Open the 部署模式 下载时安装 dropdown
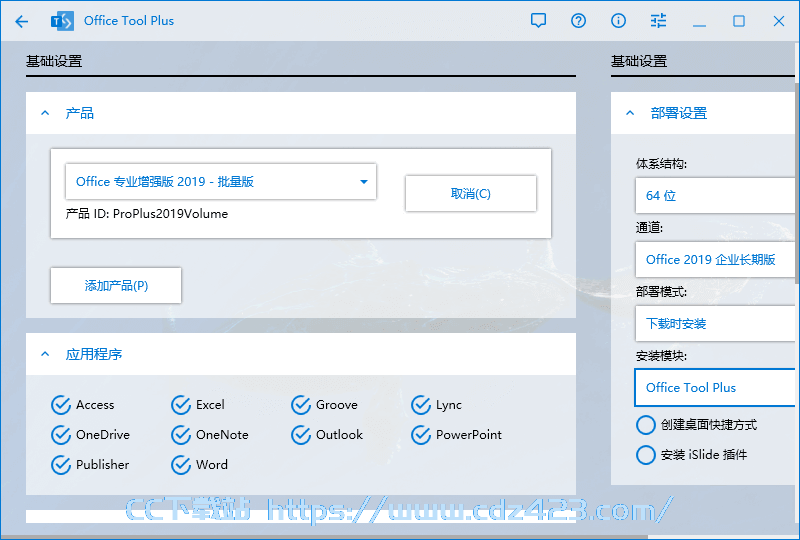The height and width of the screenshot is (540, 800). tap(715, 324)
